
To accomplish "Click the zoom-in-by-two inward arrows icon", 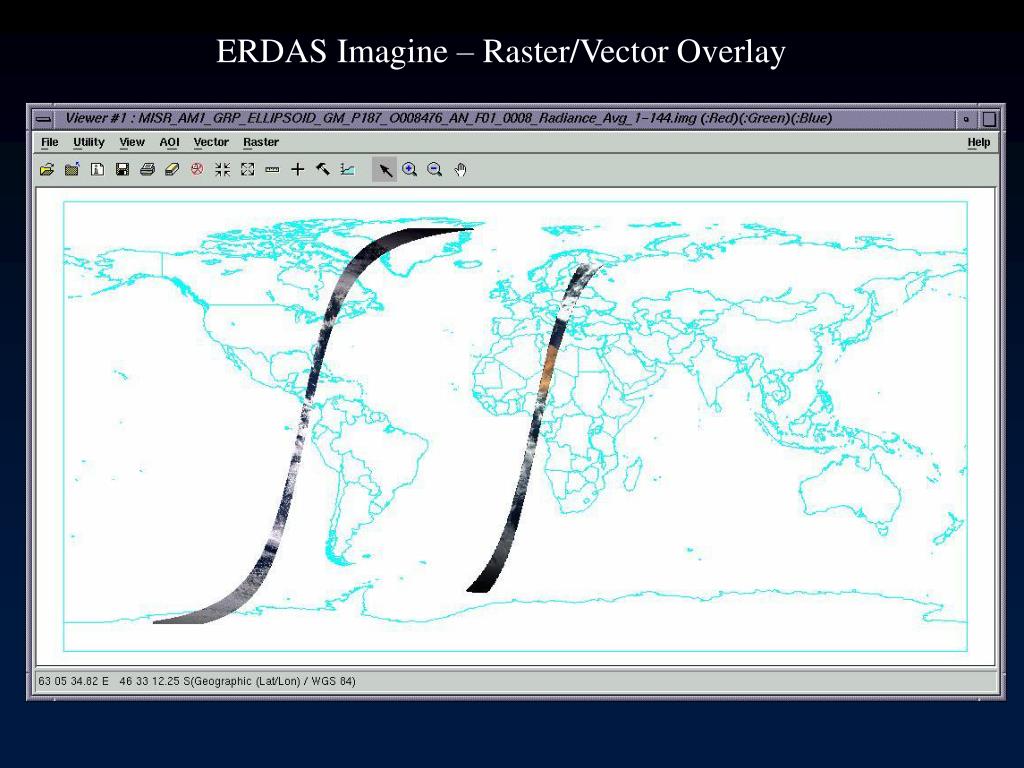I will point(222,170).
